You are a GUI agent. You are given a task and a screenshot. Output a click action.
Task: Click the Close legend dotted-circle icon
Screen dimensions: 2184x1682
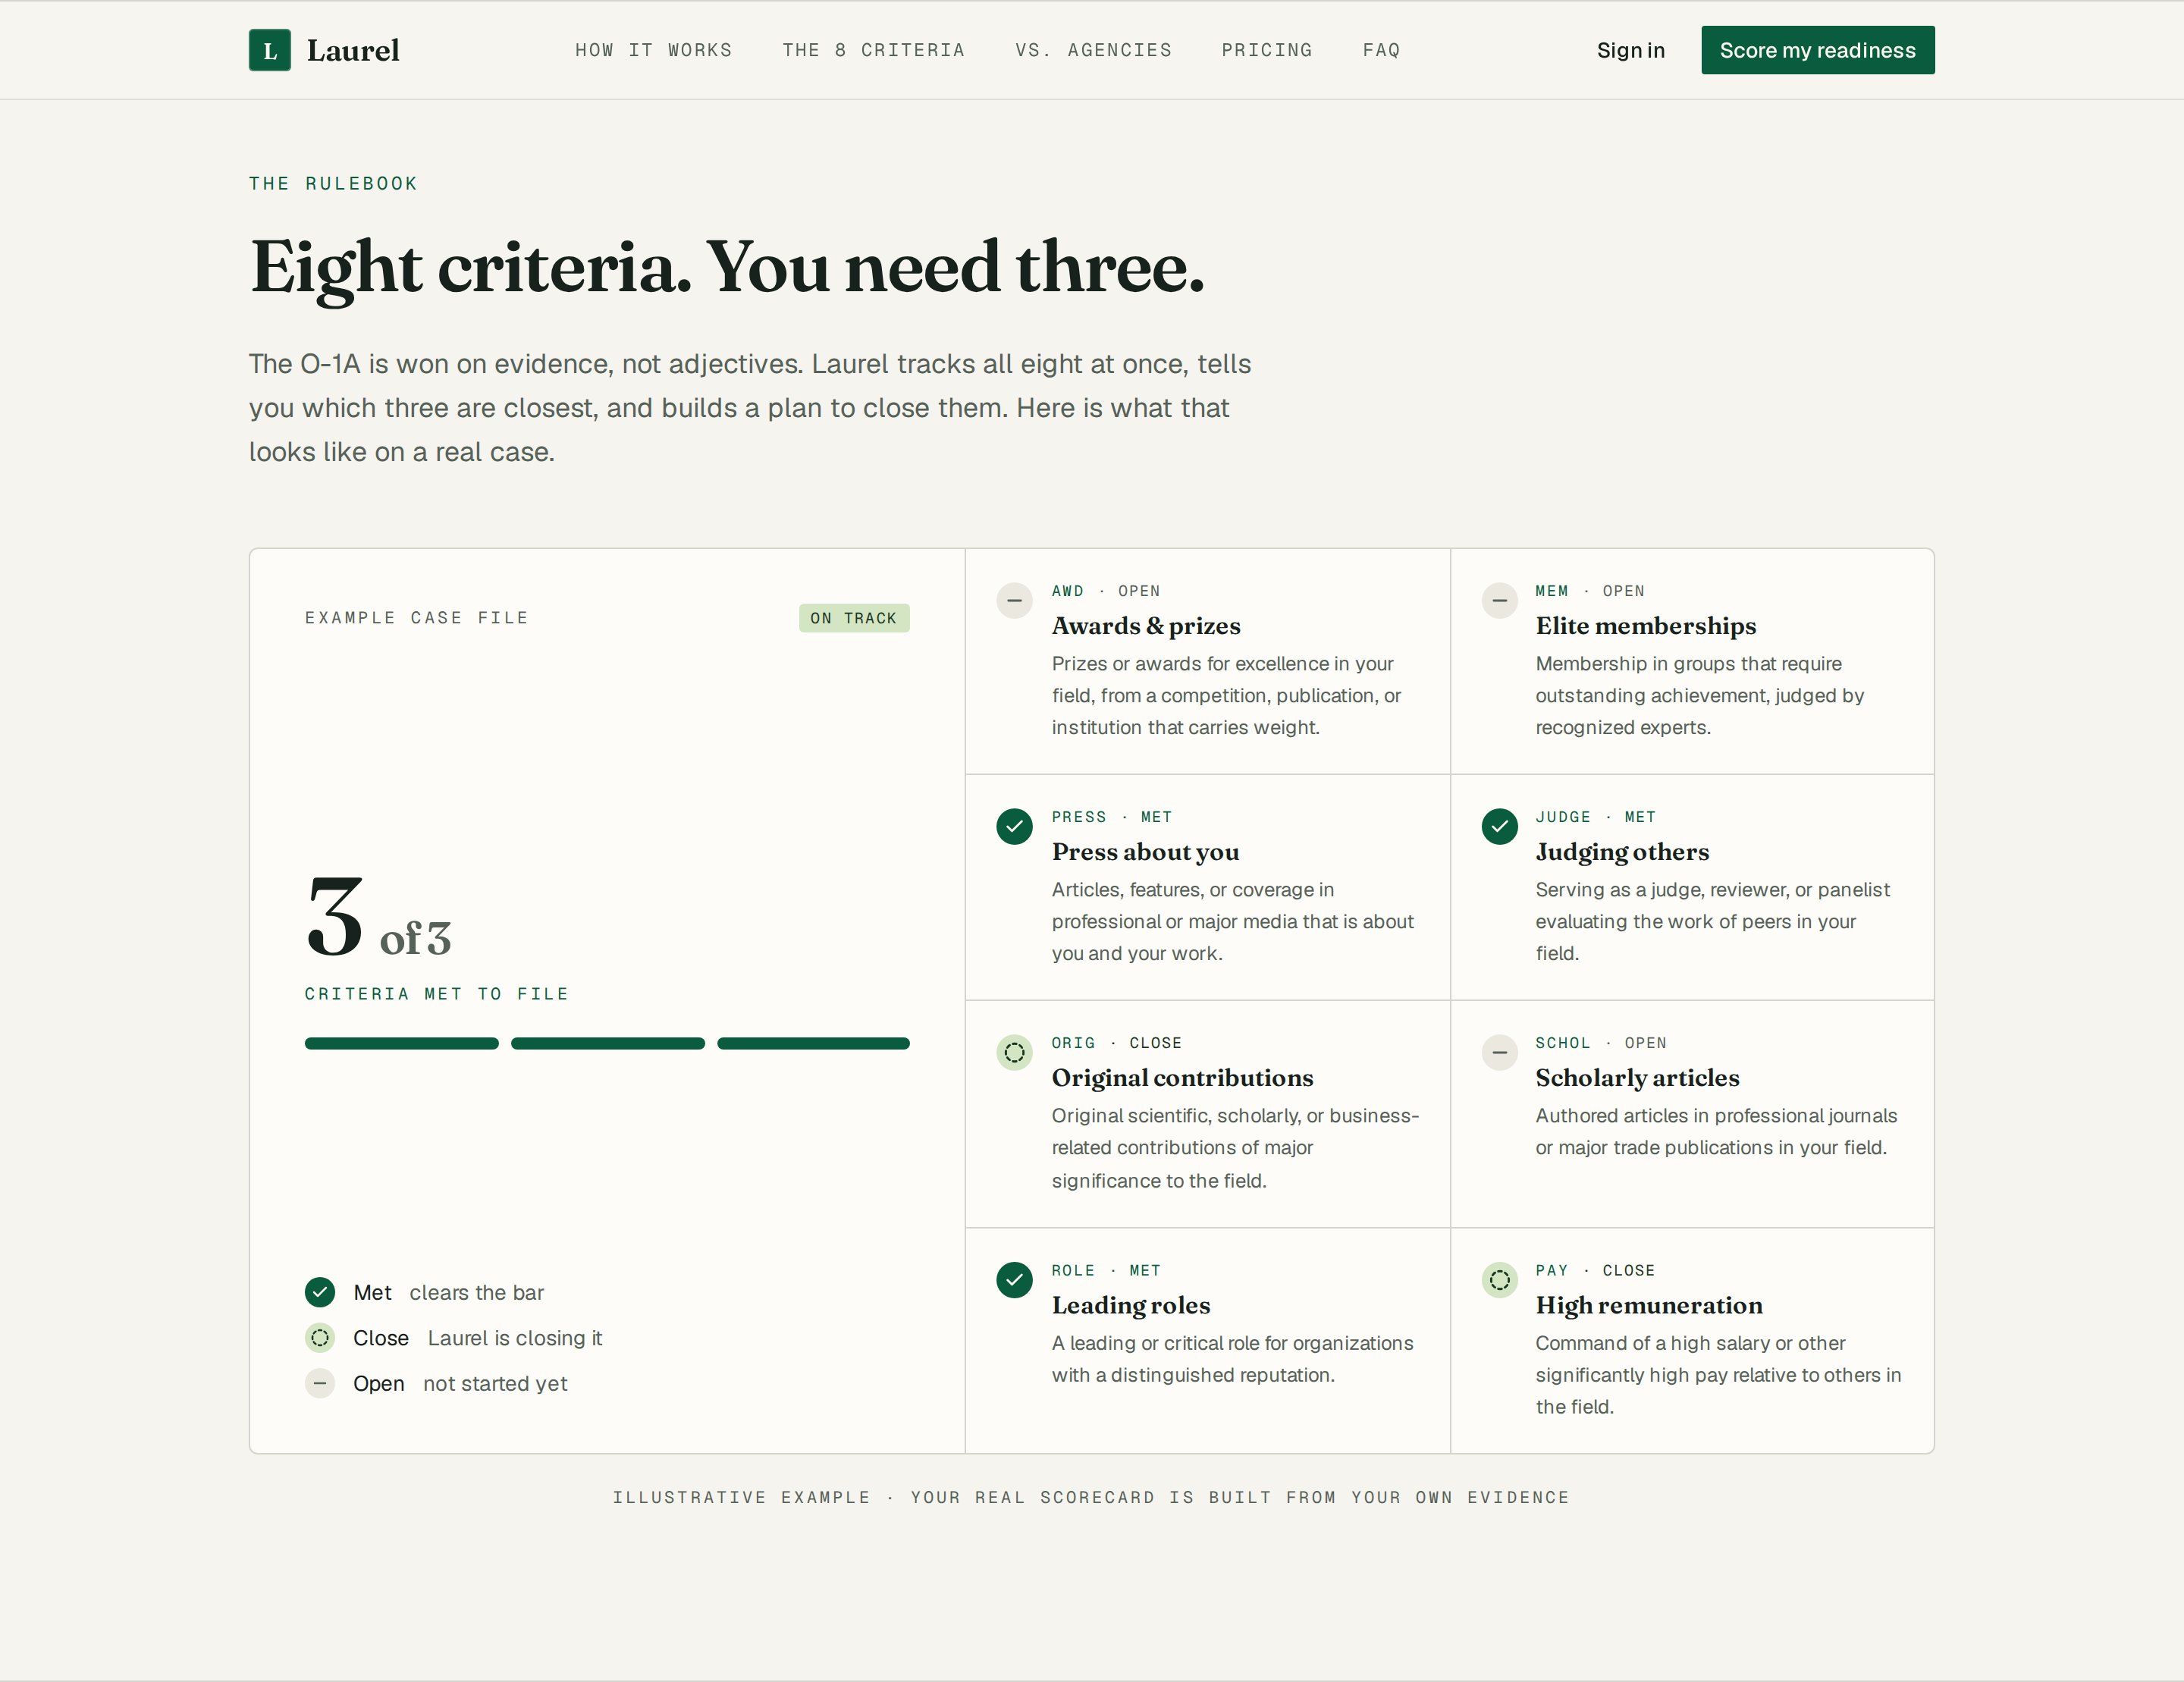(320, 1337)
